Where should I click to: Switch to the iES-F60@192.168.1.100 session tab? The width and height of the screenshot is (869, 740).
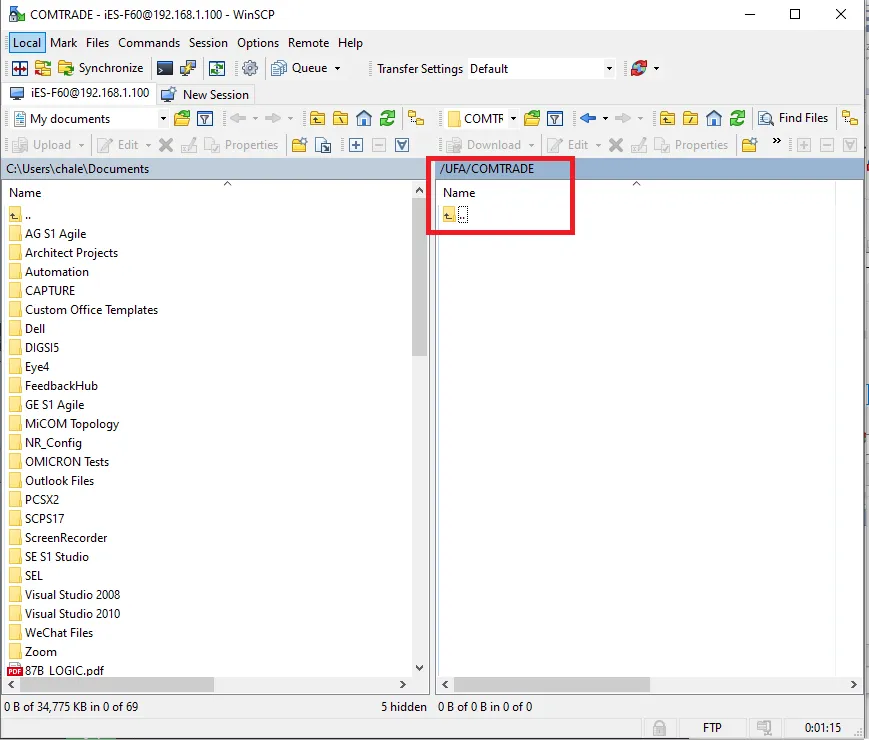click(80, 93)
